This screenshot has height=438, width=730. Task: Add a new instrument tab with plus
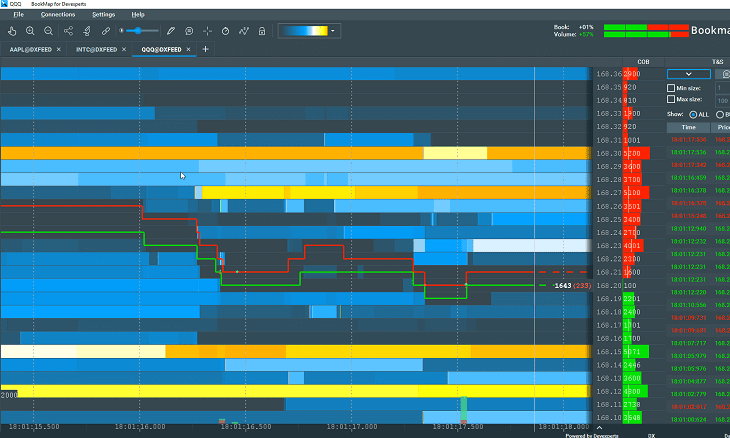(x=205, y=49)
